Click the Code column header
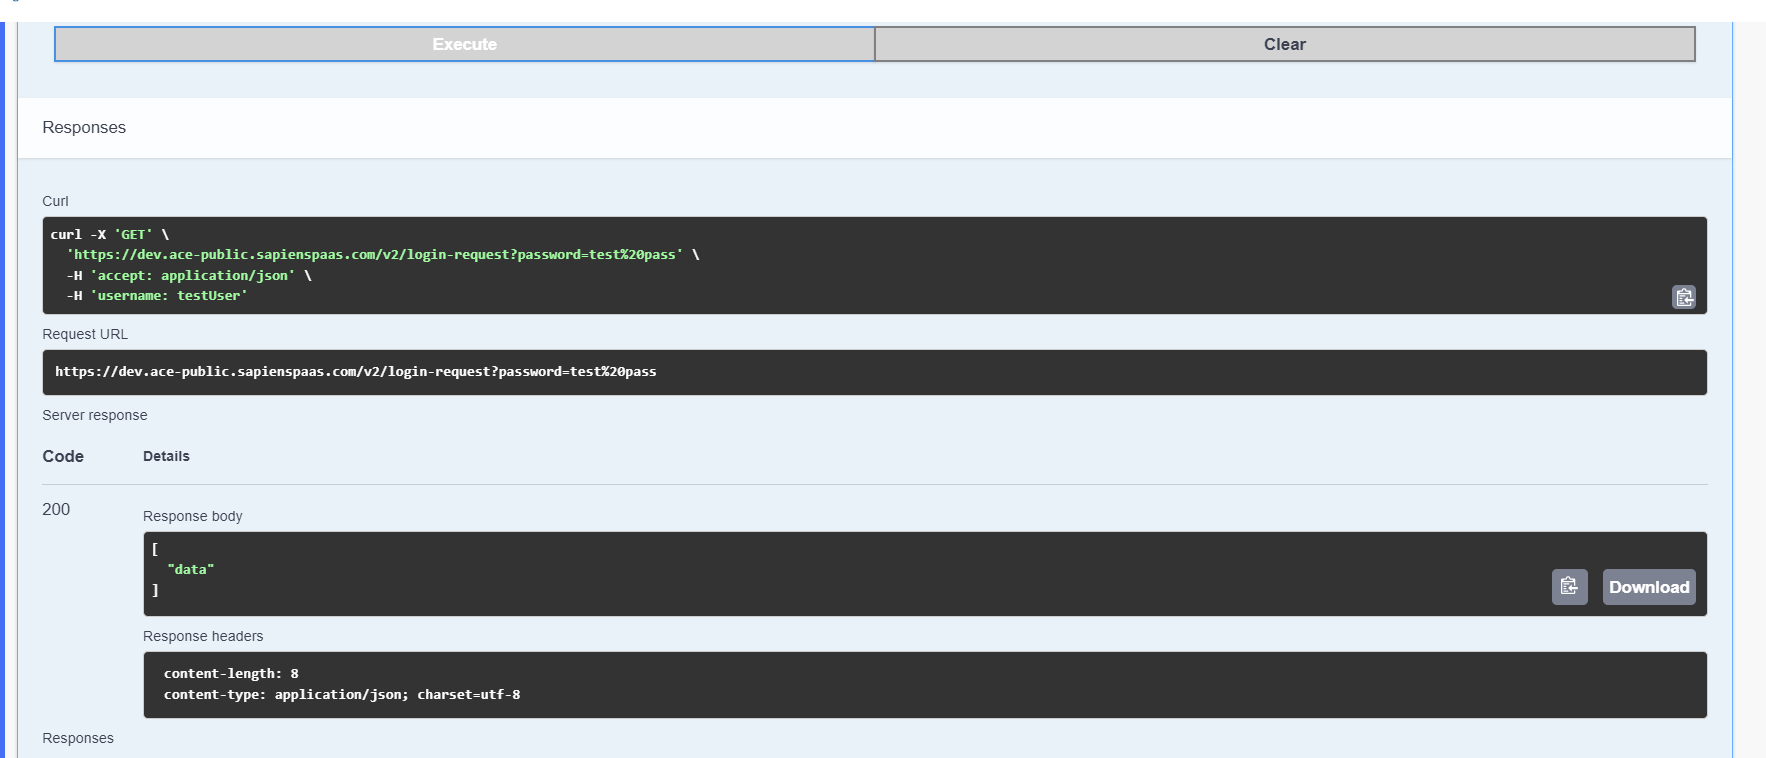Image resolution: width=1766 pixels, height=758 pixels. click(x=63, y=457)
